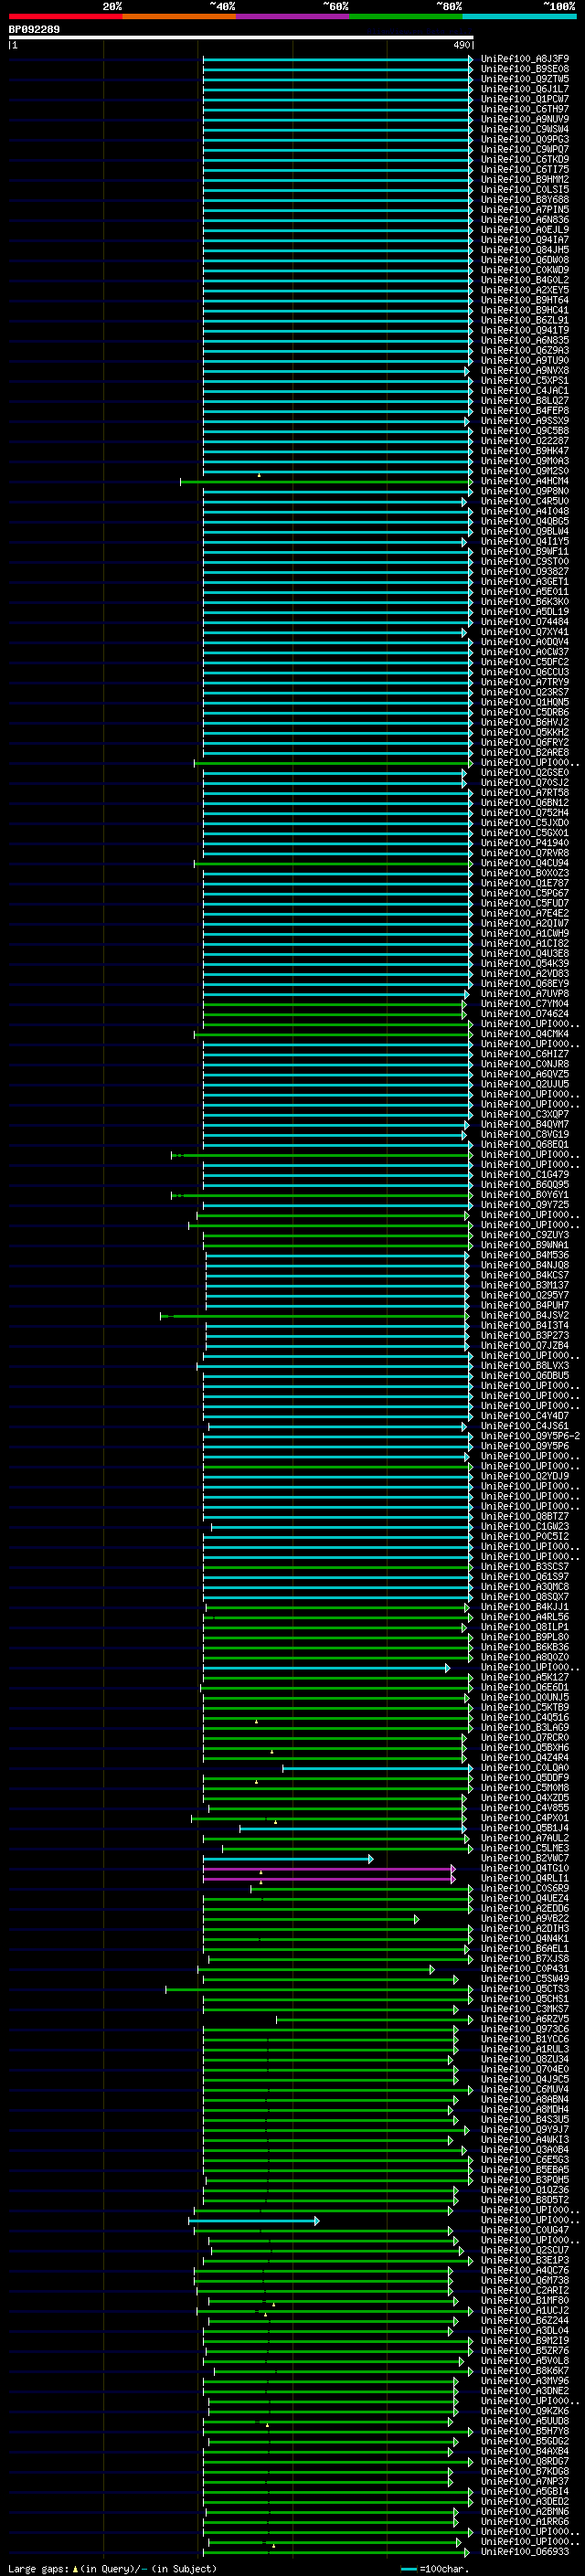Open hit UniRef100_B5EBA5
Screen dimensions: 585x2576
point(524,2170)
